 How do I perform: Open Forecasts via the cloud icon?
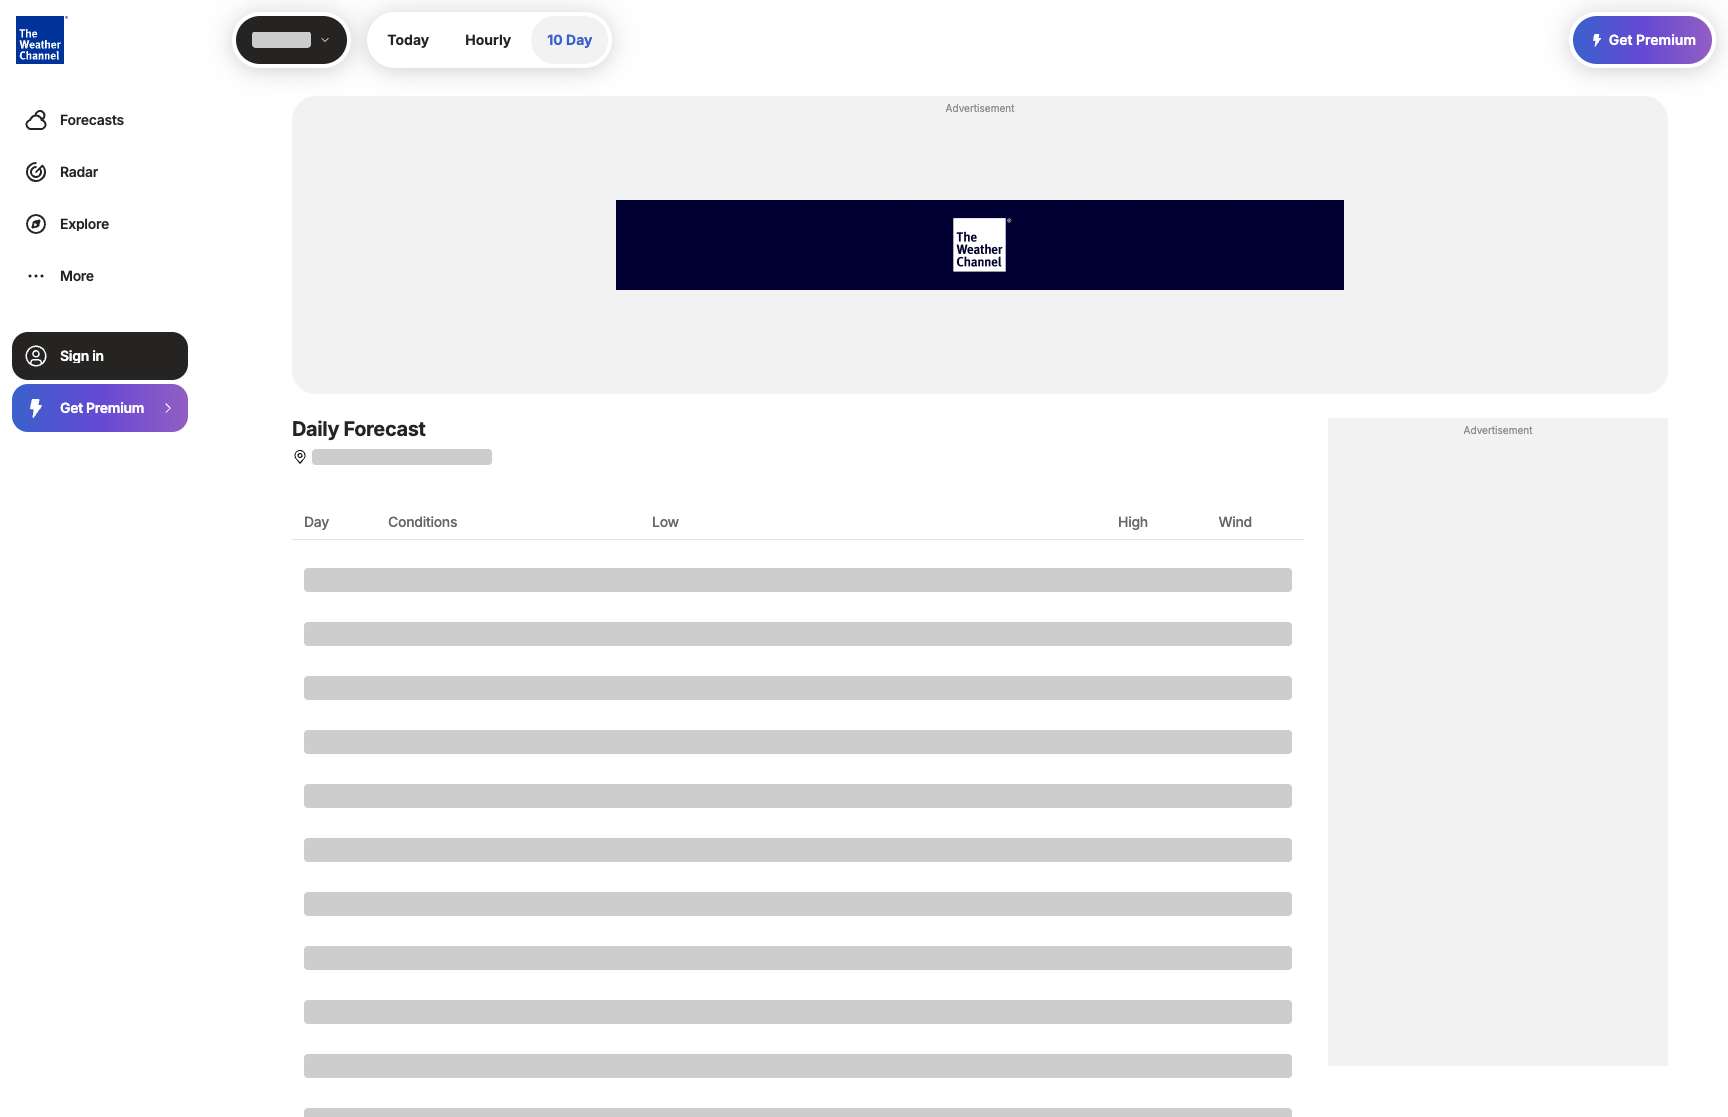point(36,120)
